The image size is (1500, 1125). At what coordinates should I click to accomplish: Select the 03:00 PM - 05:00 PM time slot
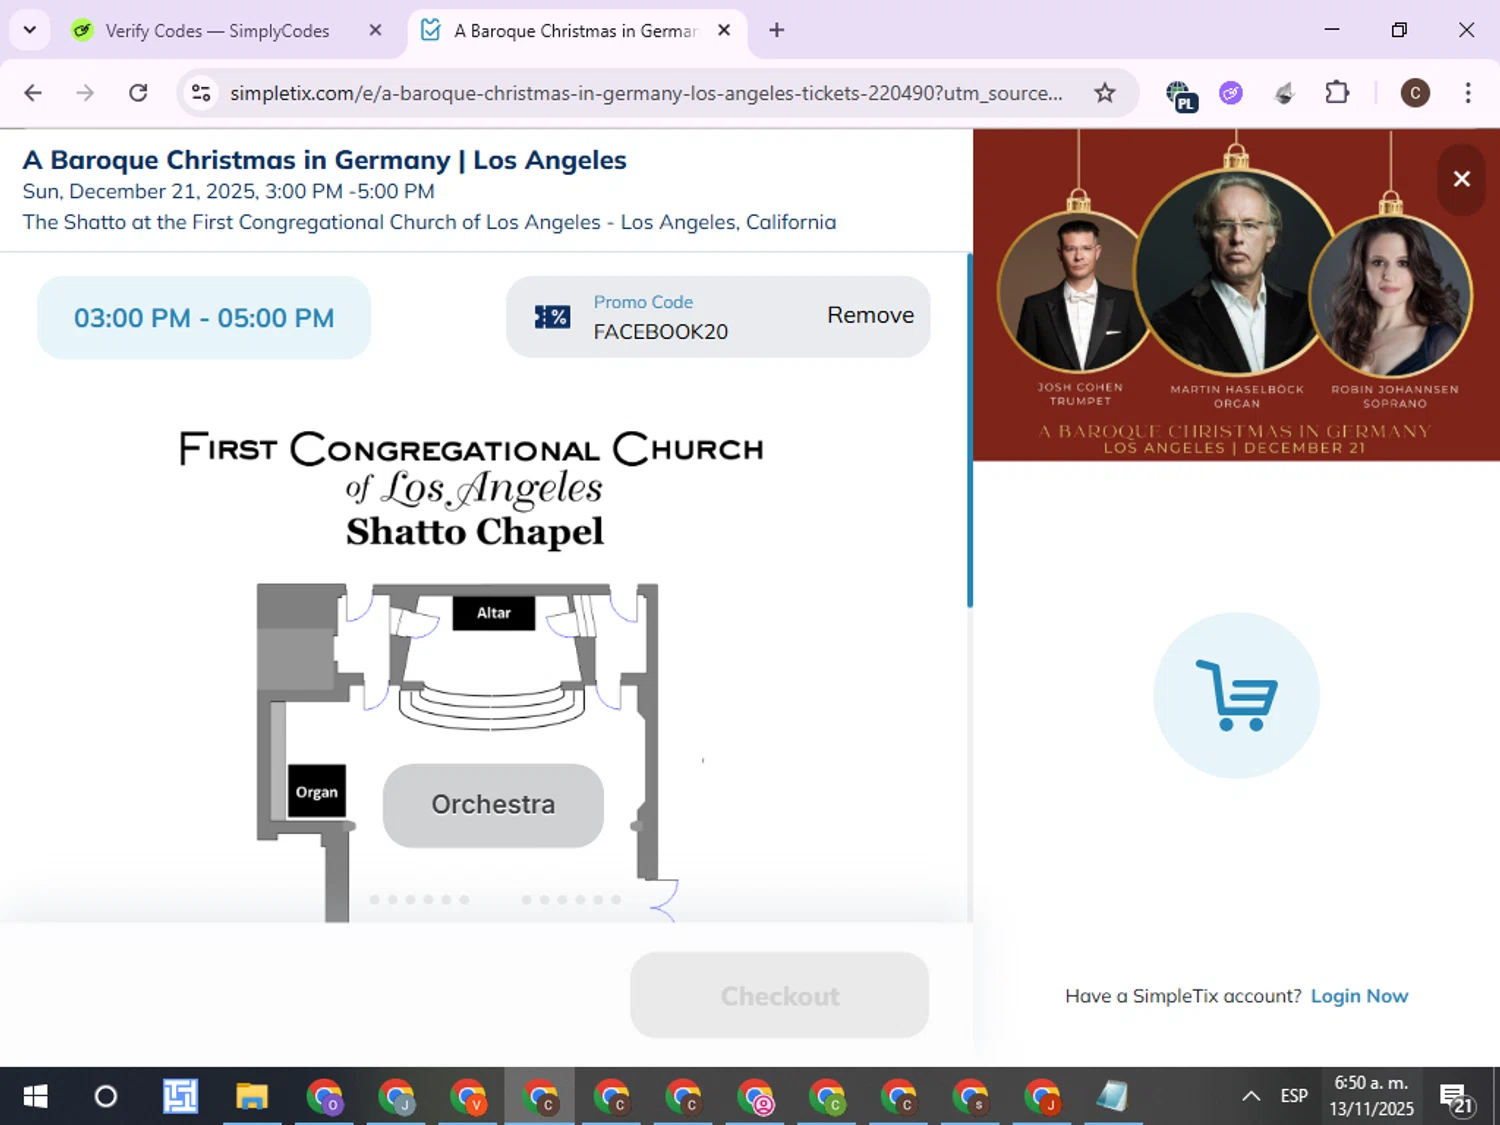(x=204, y=318)
